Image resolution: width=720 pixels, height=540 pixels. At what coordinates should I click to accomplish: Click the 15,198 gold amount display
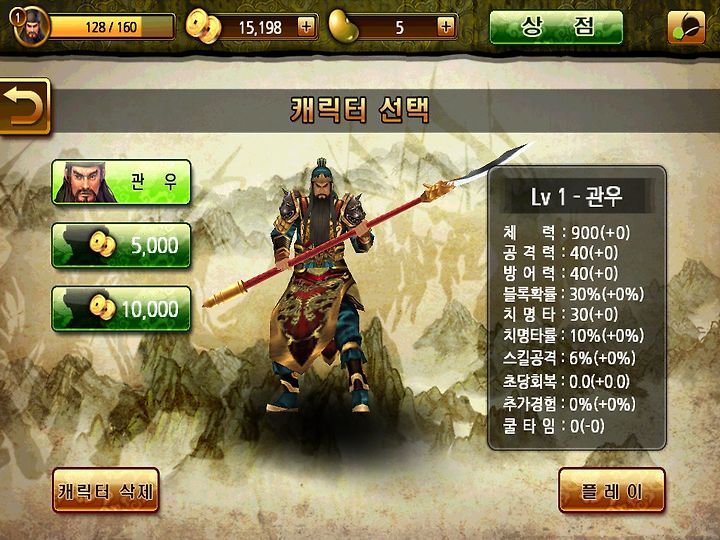point(260,28)
